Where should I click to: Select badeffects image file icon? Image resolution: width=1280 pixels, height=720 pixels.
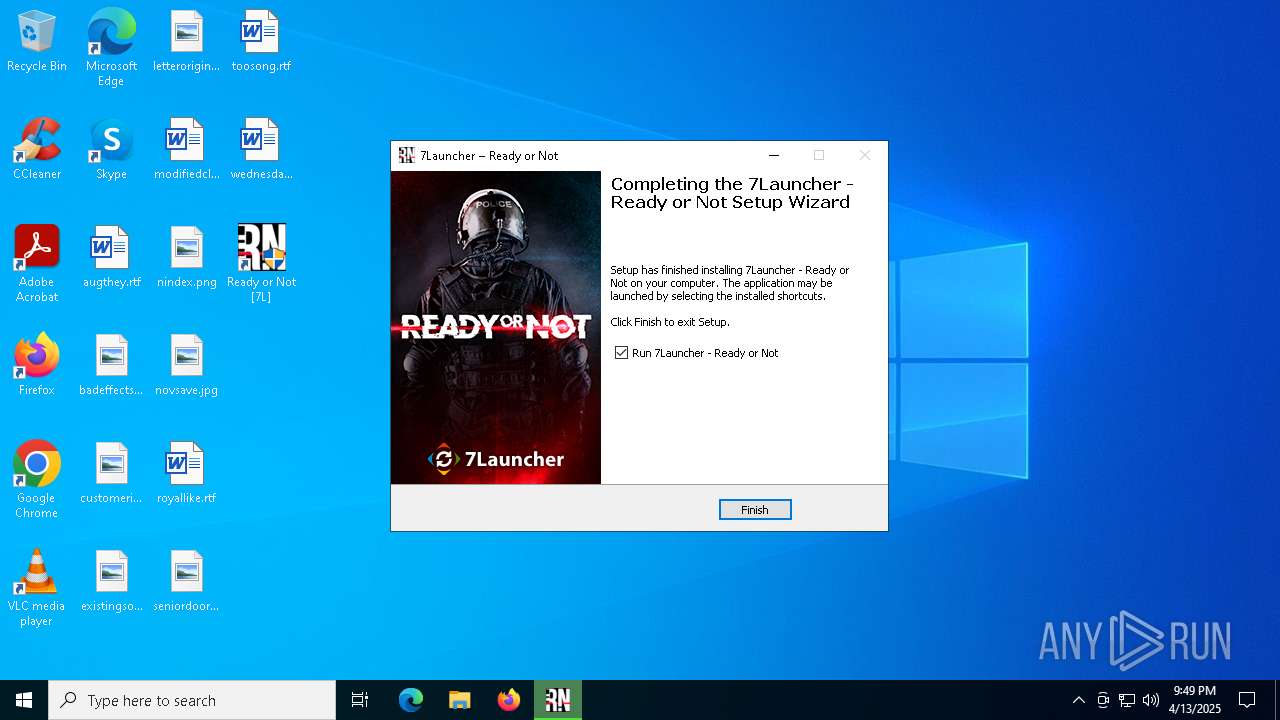pos(111,366)
